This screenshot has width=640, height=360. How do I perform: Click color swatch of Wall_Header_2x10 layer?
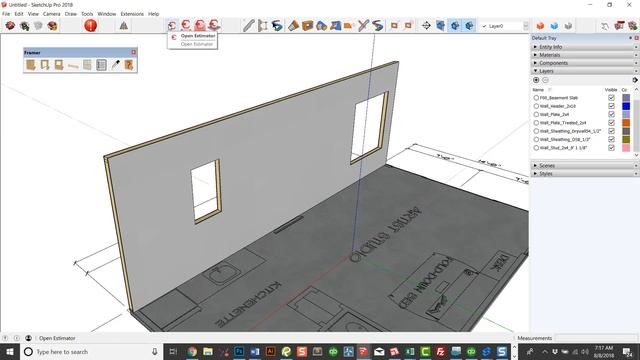pyautogui.click(x=626, y=106)
